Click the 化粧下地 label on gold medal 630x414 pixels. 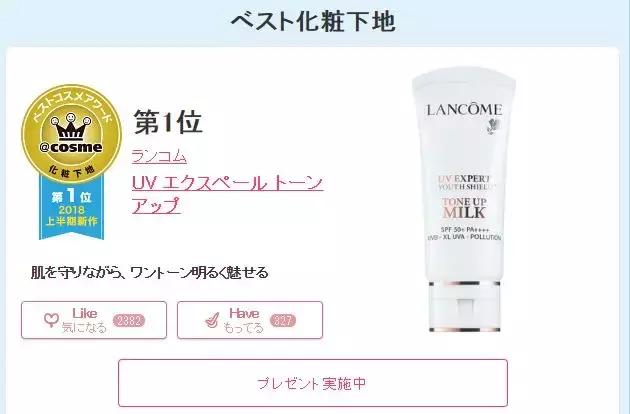click(x=72, y=171)
